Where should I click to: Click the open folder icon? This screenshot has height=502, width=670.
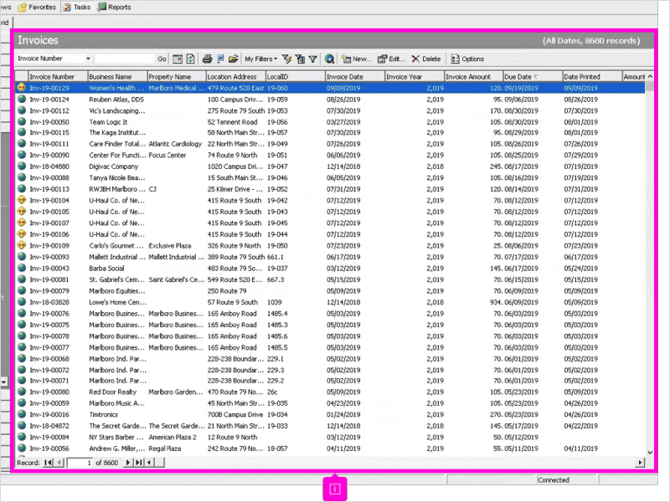point(233,59)
